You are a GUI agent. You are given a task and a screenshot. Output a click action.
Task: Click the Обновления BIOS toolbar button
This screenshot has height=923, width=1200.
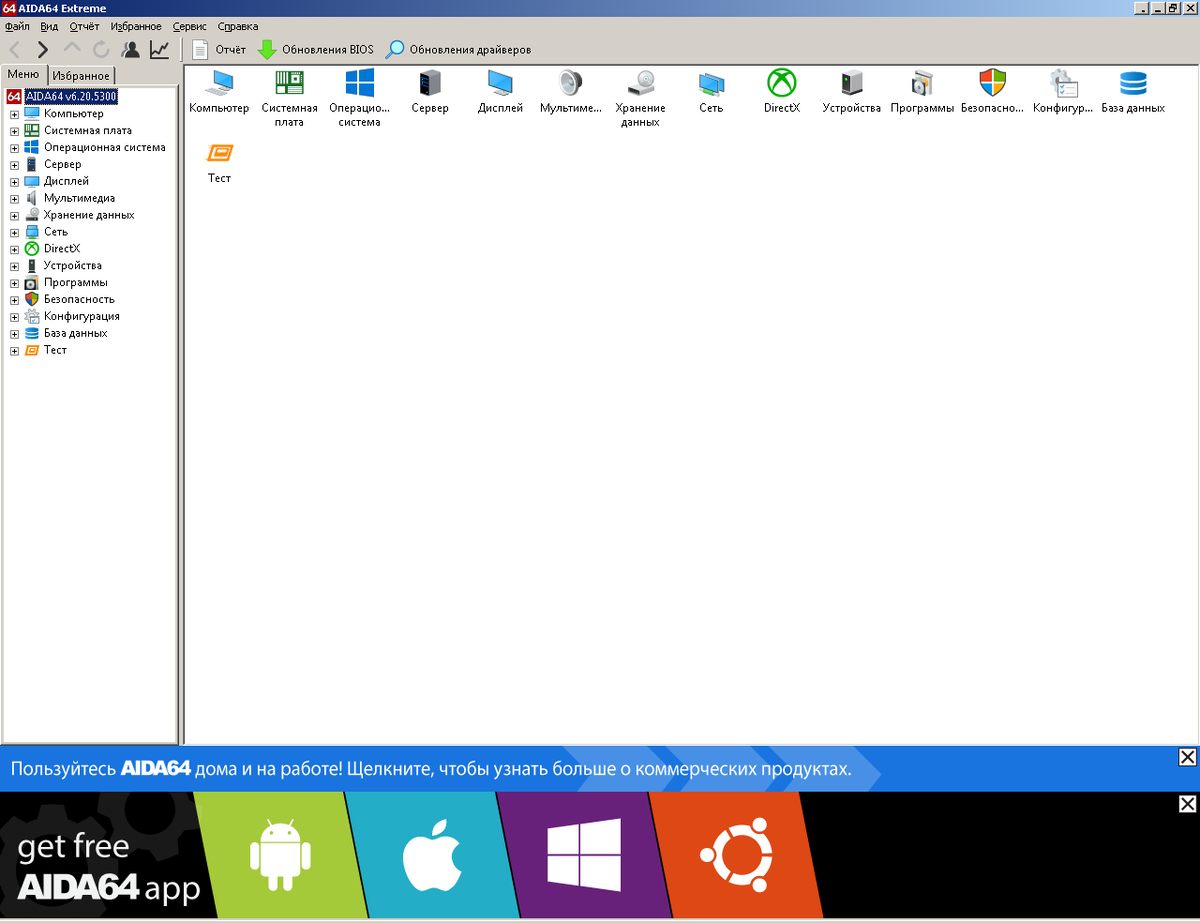(315, 49)
